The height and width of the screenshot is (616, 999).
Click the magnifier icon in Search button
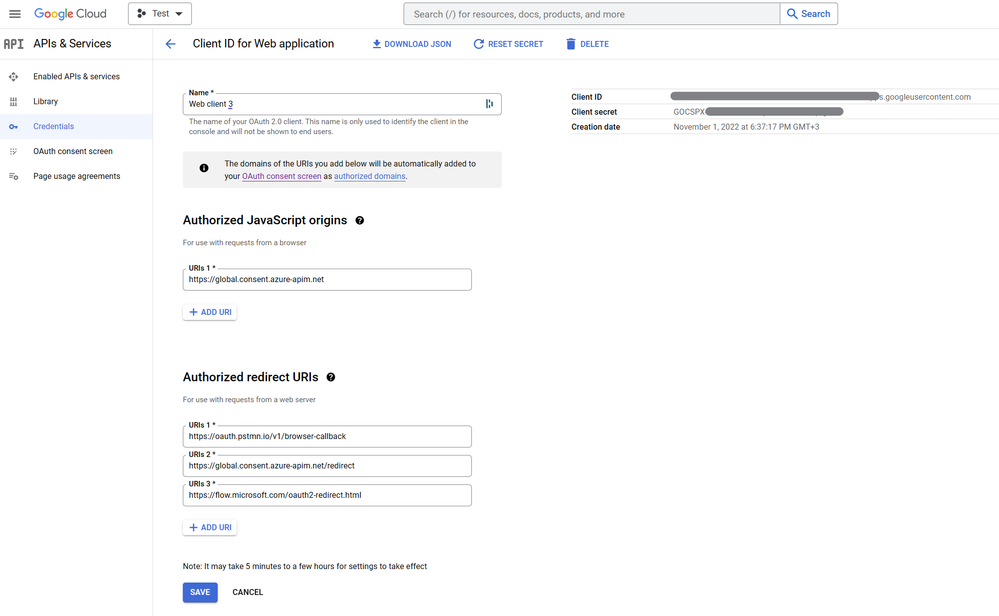(x=792, y=13)
